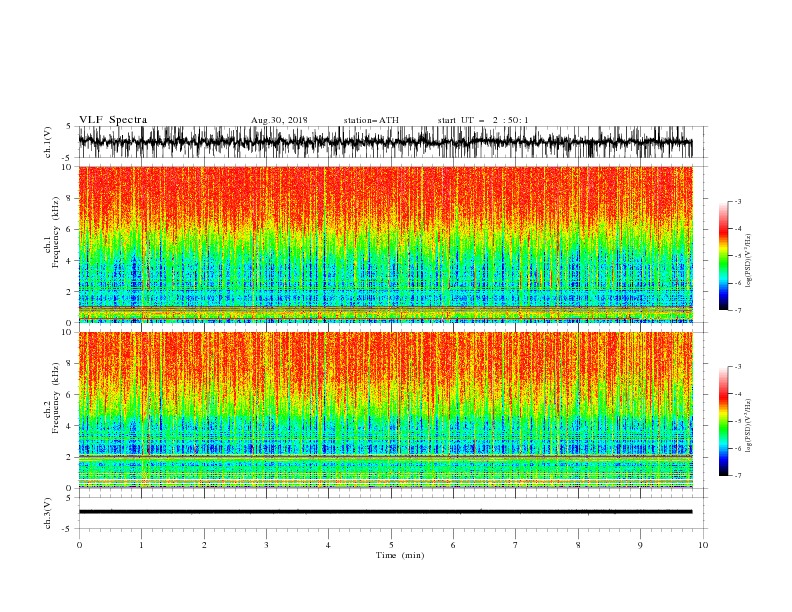This screenshot has width=792, height=612.
Task: Click the "station=ATH" label
Action: pos(371,120)
